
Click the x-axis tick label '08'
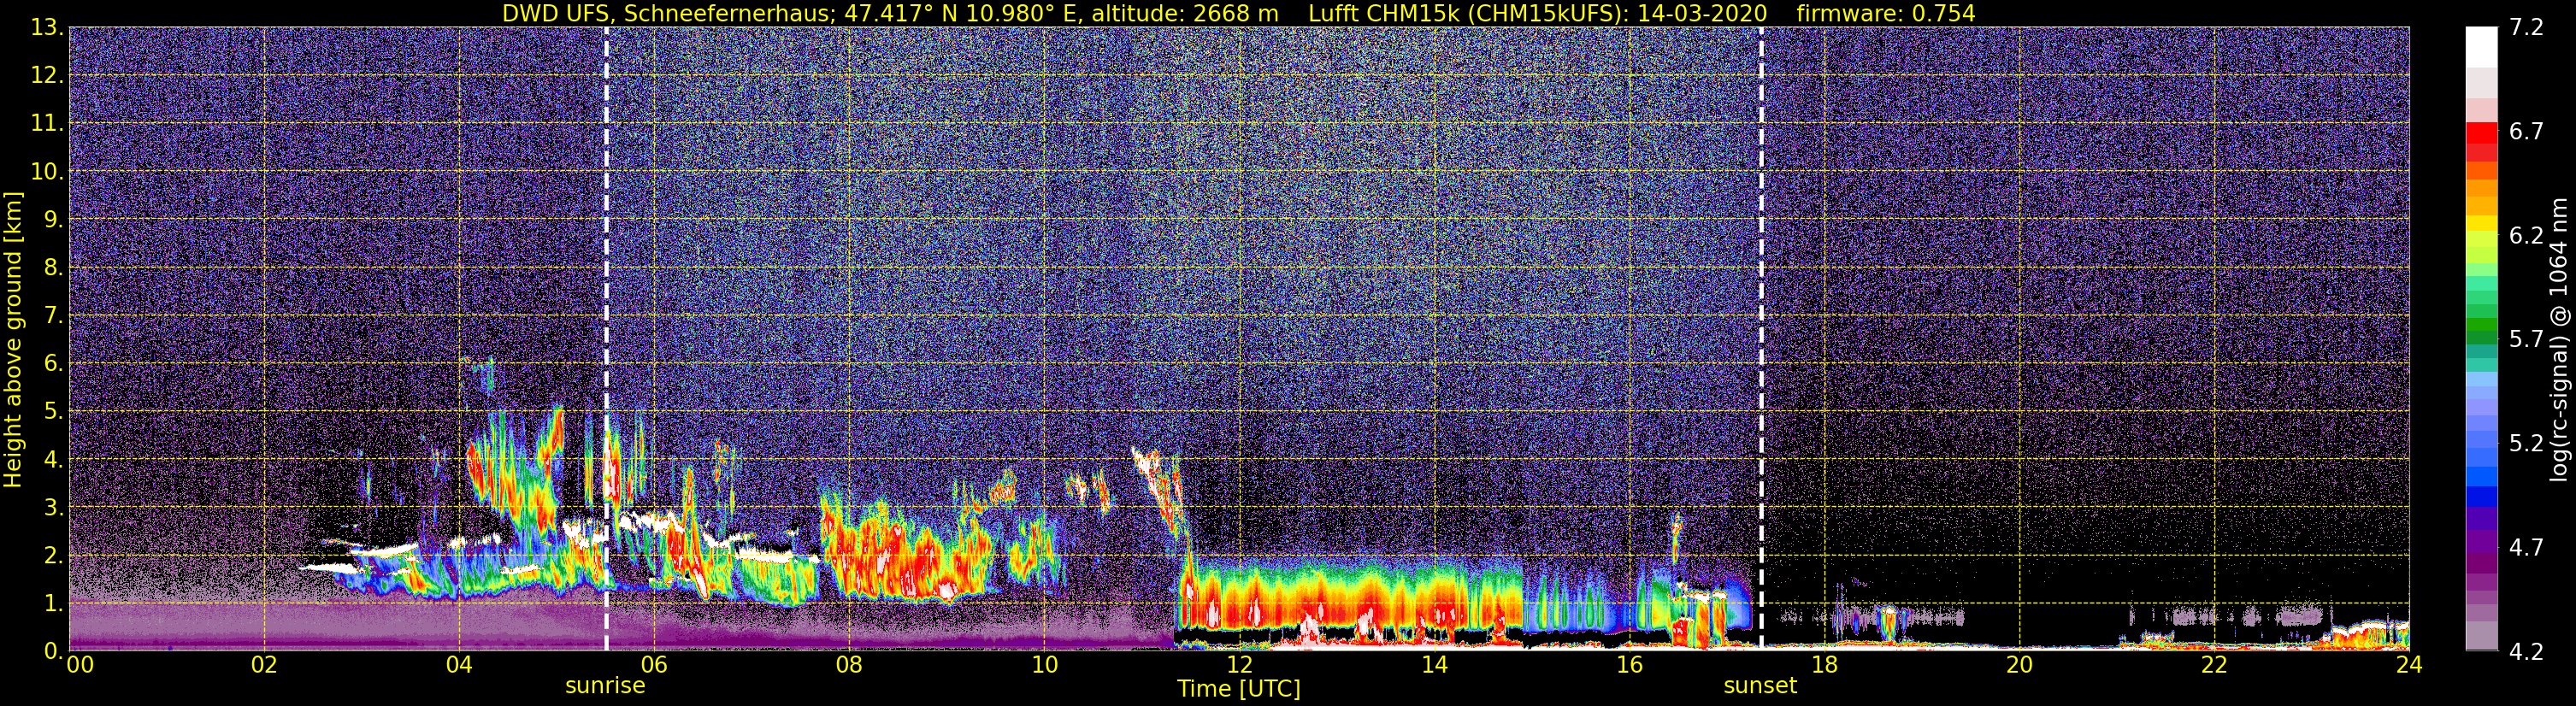[849, 666]
